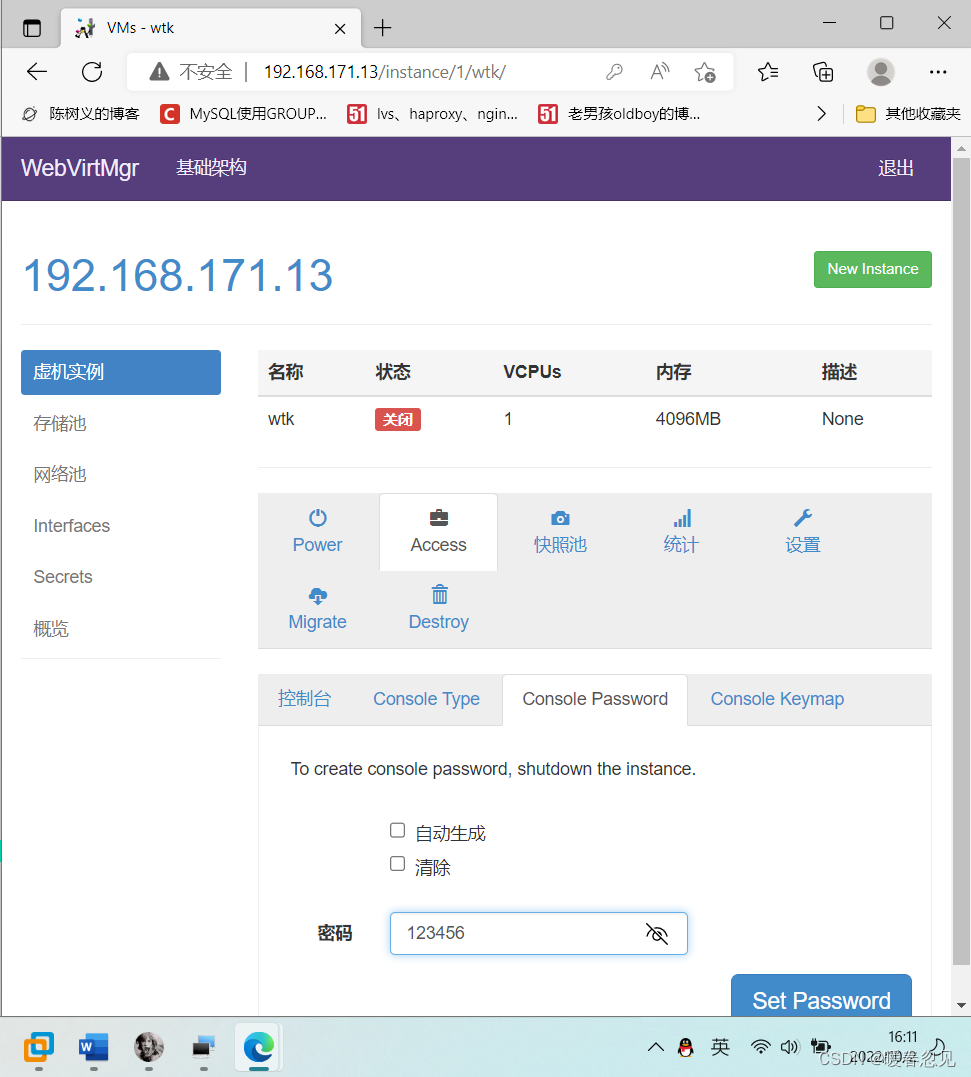The height and width of the screenshot is (1077, 971).
Task: Switch to Console Keymap sub-tab
Action: pyautogui.click(x=777, y=699)
